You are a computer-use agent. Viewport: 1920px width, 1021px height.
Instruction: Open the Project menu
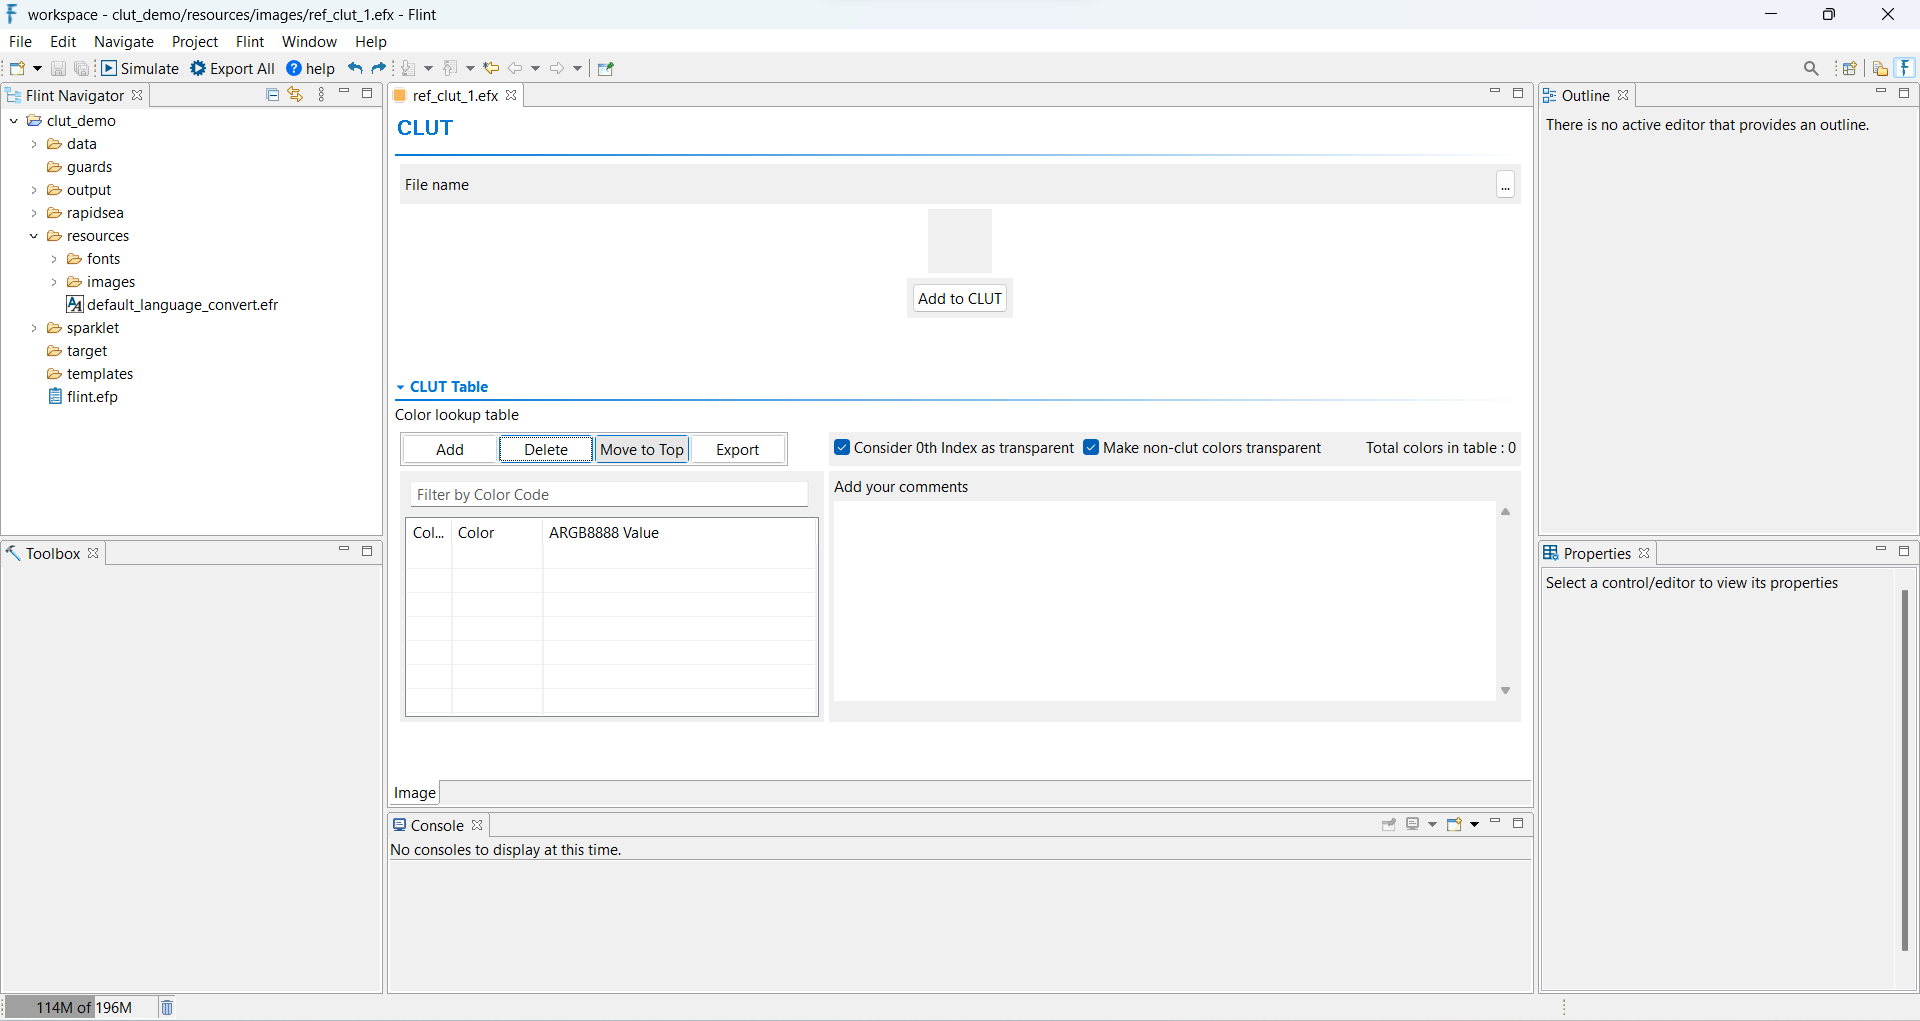(194, 42)
